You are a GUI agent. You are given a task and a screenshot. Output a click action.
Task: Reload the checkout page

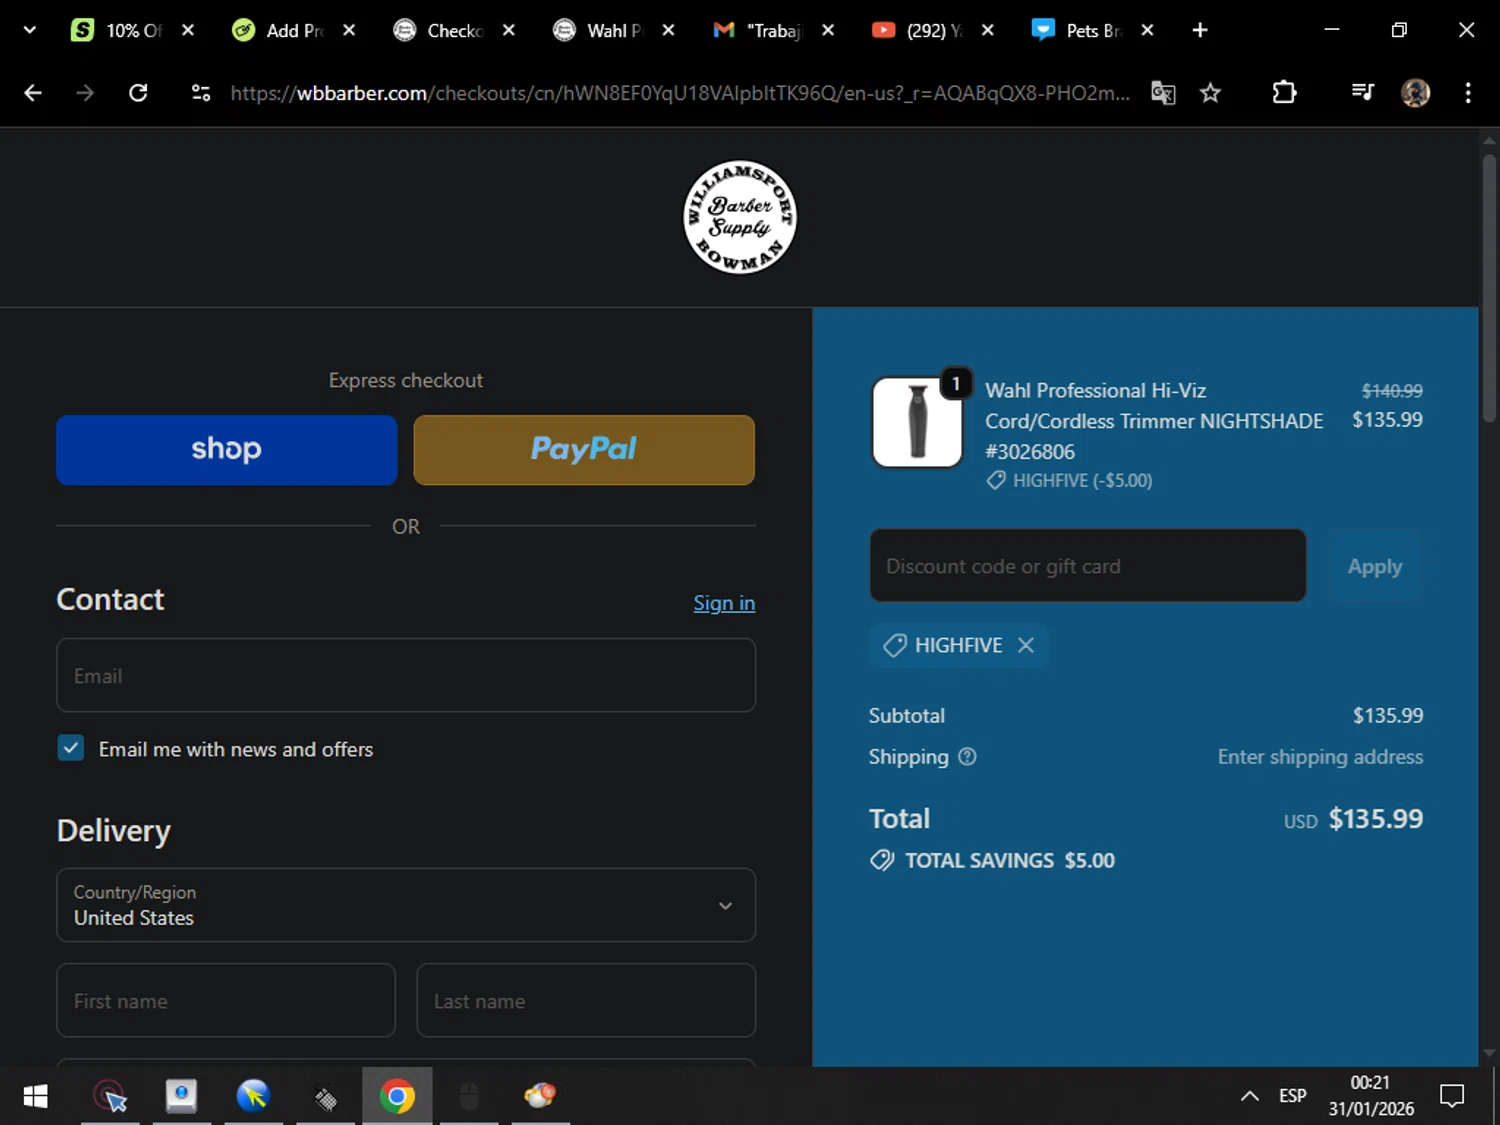(x=138, y=93)
